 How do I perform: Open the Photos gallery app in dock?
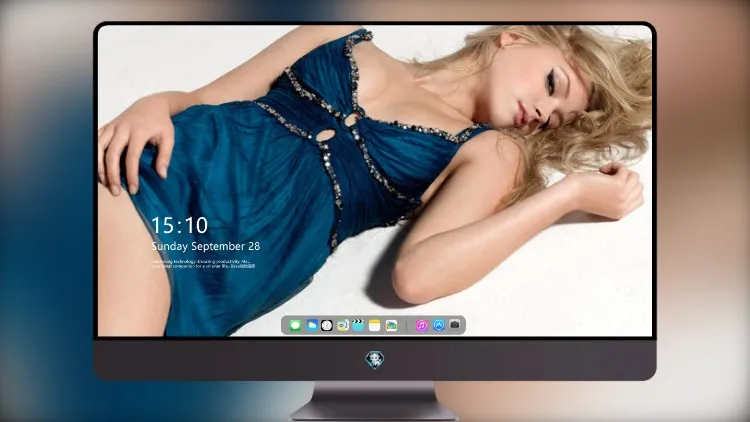[391, 325]
